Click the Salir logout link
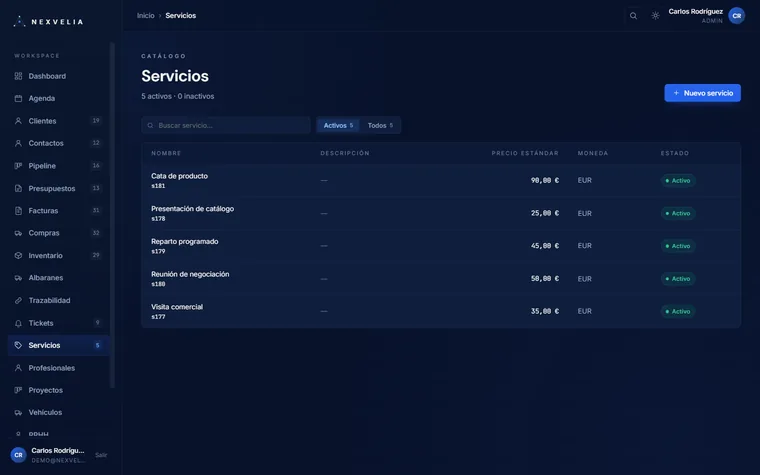 click(101, 455)
